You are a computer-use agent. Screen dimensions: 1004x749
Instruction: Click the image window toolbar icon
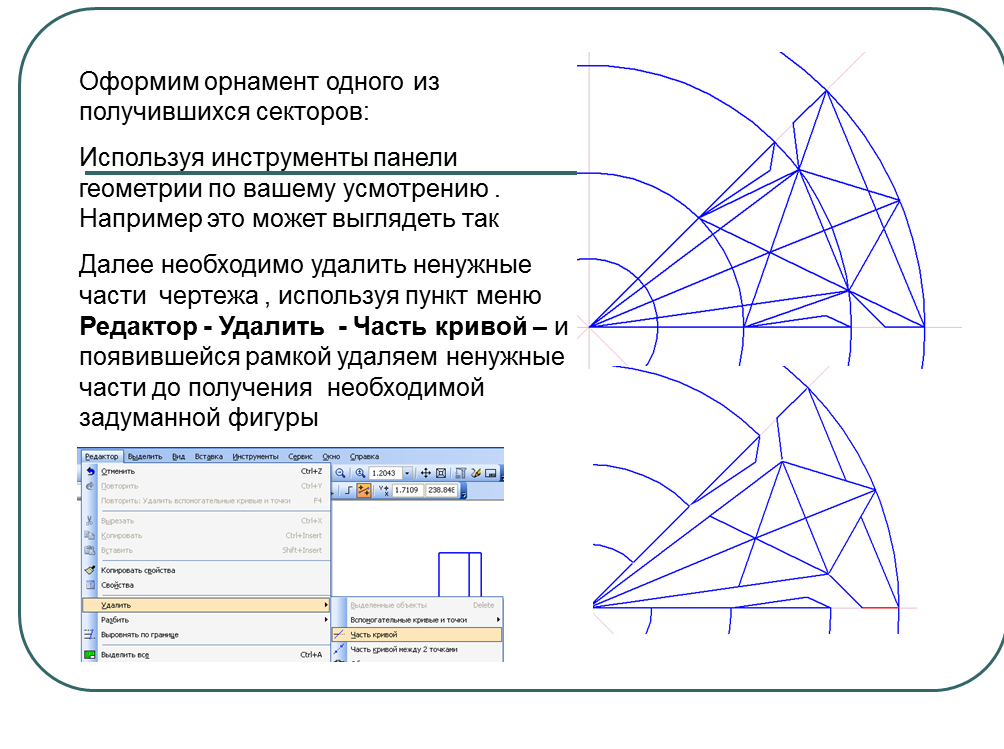[491, 473]
